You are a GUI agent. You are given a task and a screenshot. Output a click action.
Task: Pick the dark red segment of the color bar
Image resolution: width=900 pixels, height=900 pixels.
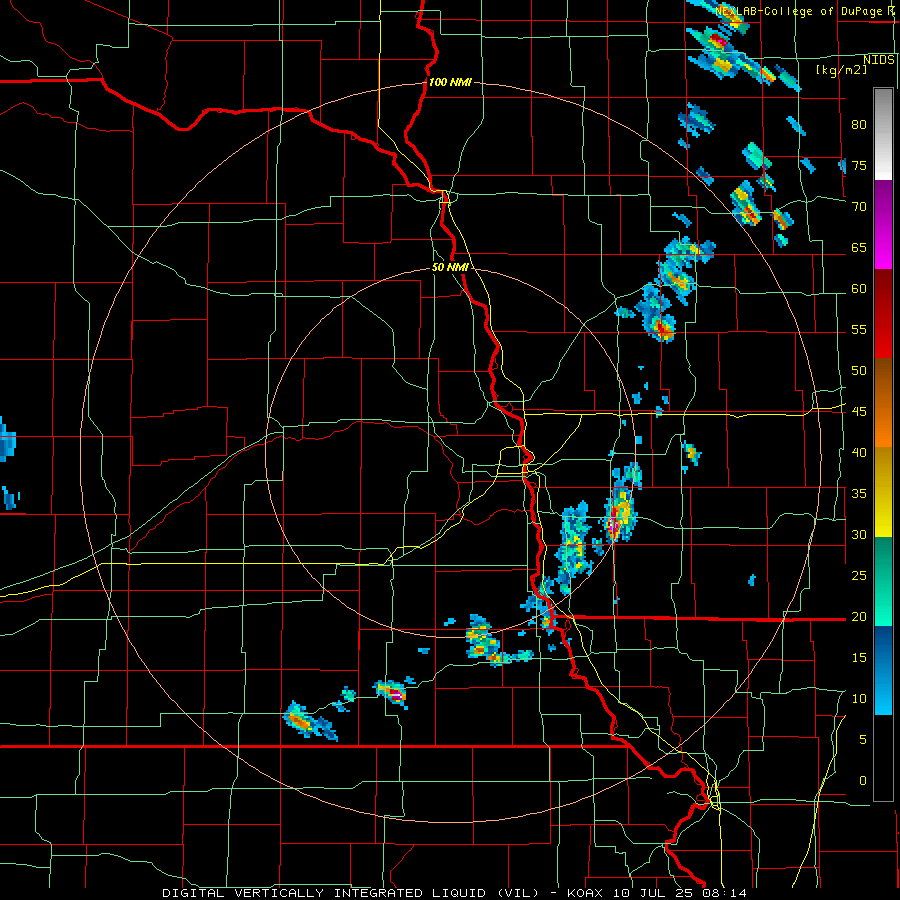883,314
